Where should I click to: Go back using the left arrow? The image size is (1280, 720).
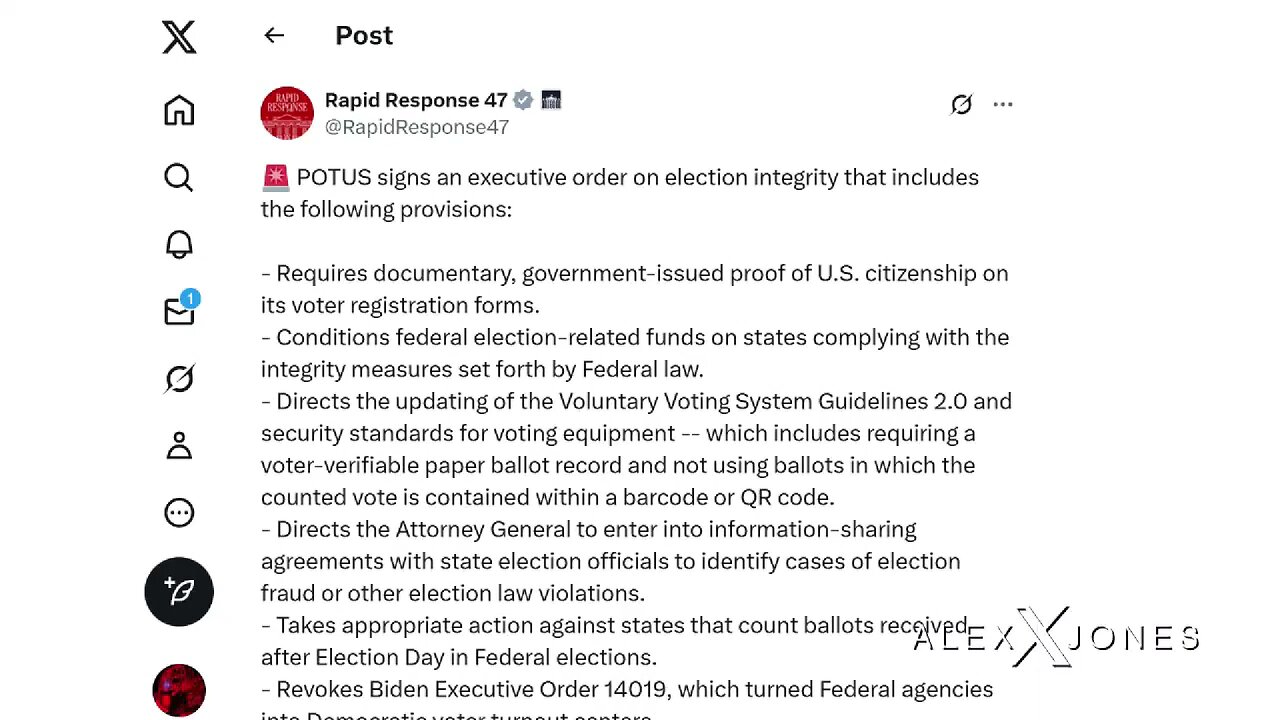coord(274,36)
